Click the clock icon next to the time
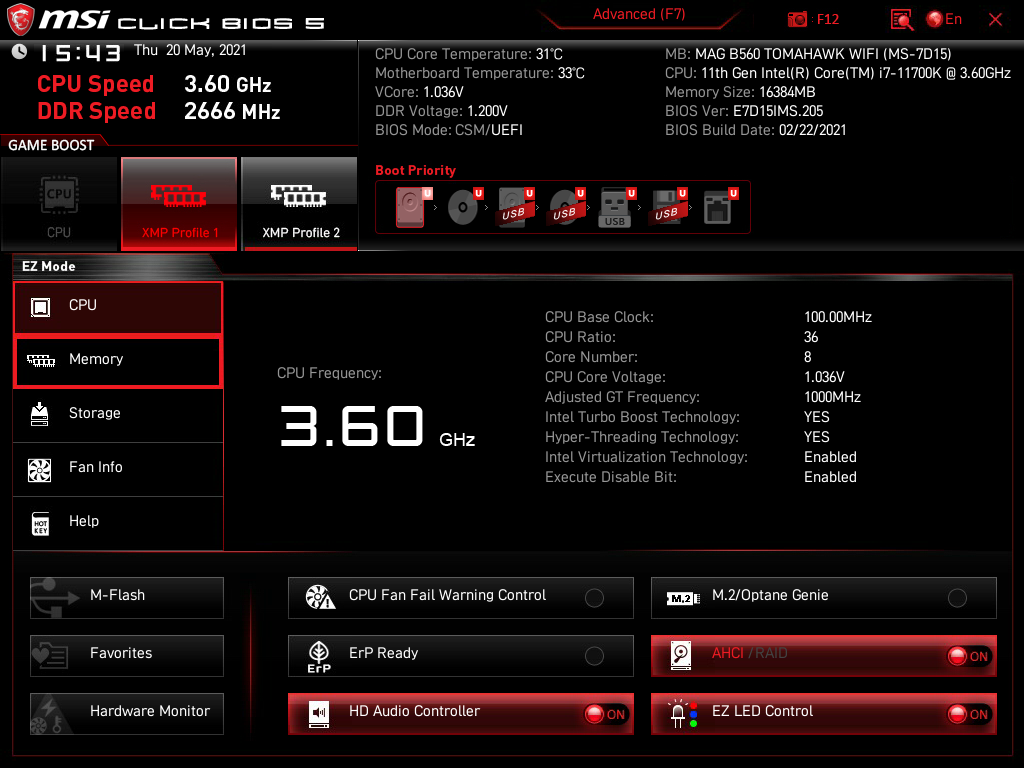The image size is (1024, 768). pyautogui.click(x=20, y=51)
